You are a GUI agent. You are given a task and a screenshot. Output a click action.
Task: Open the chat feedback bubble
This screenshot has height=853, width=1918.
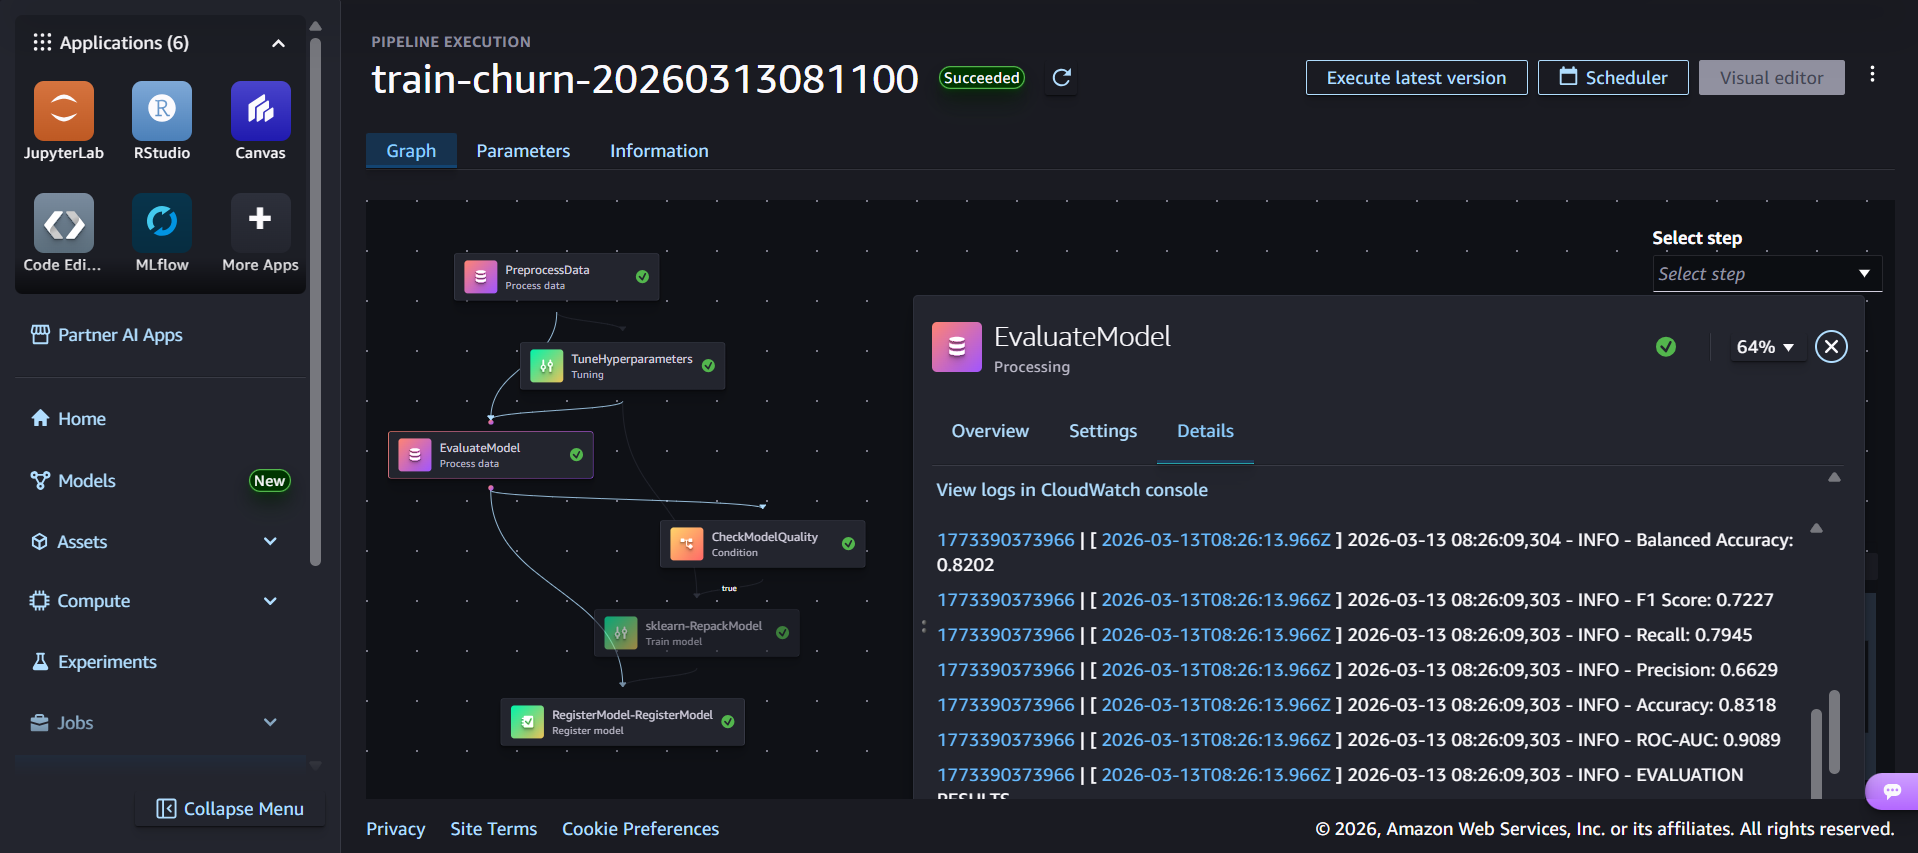coord(1892,791)
